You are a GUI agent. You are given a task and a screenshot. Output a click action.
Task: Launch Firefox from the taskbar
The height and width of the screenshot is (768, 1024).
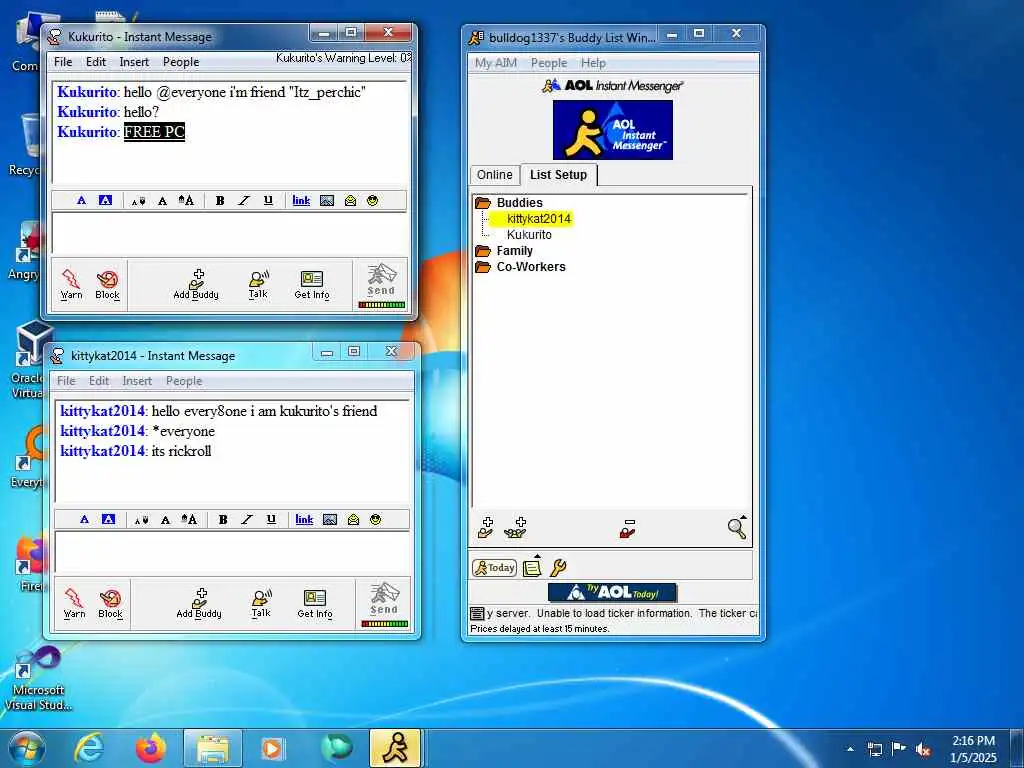tap(151, 748)
